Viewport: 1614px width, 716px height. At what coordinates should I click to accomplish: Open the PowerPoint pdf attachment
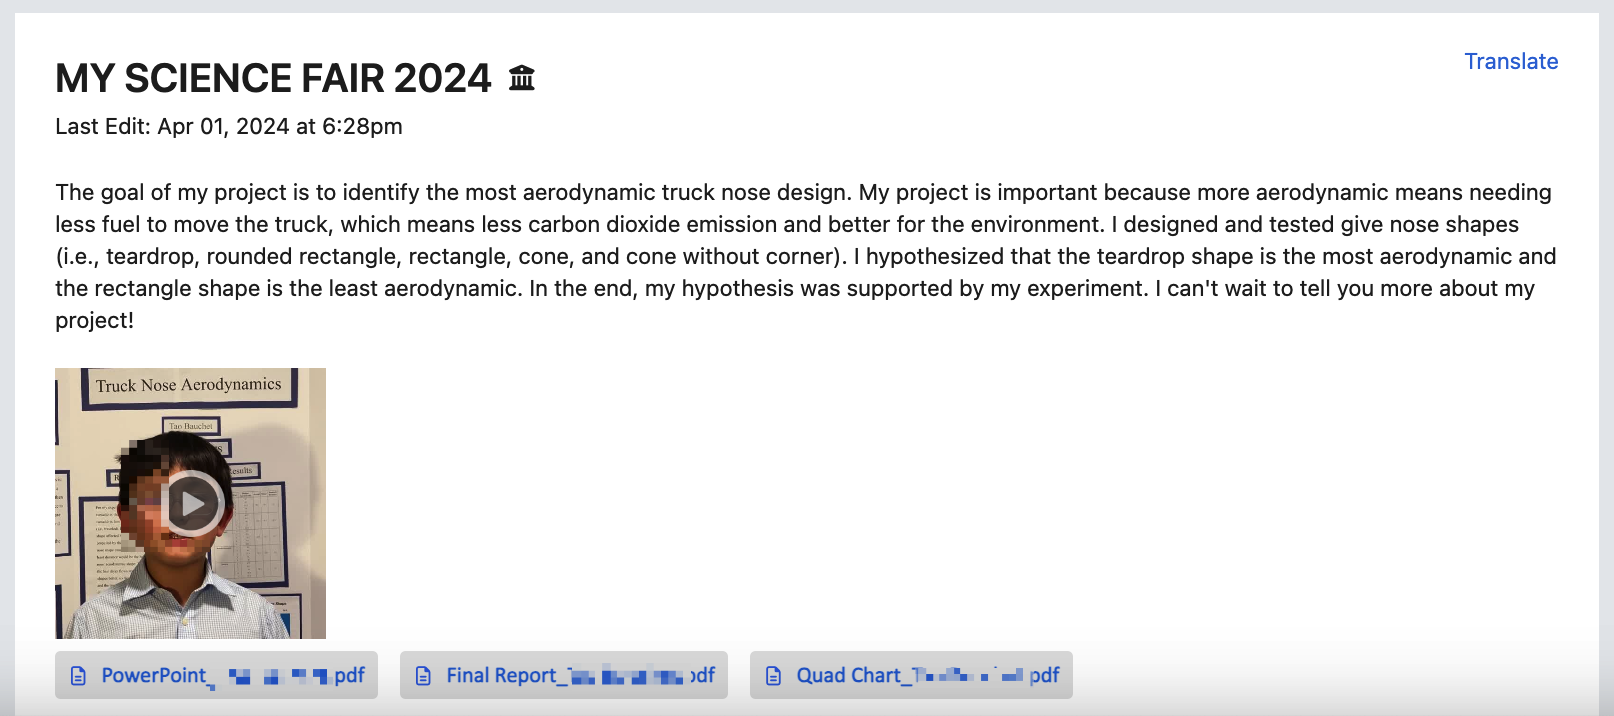click(x=216, y=675)
